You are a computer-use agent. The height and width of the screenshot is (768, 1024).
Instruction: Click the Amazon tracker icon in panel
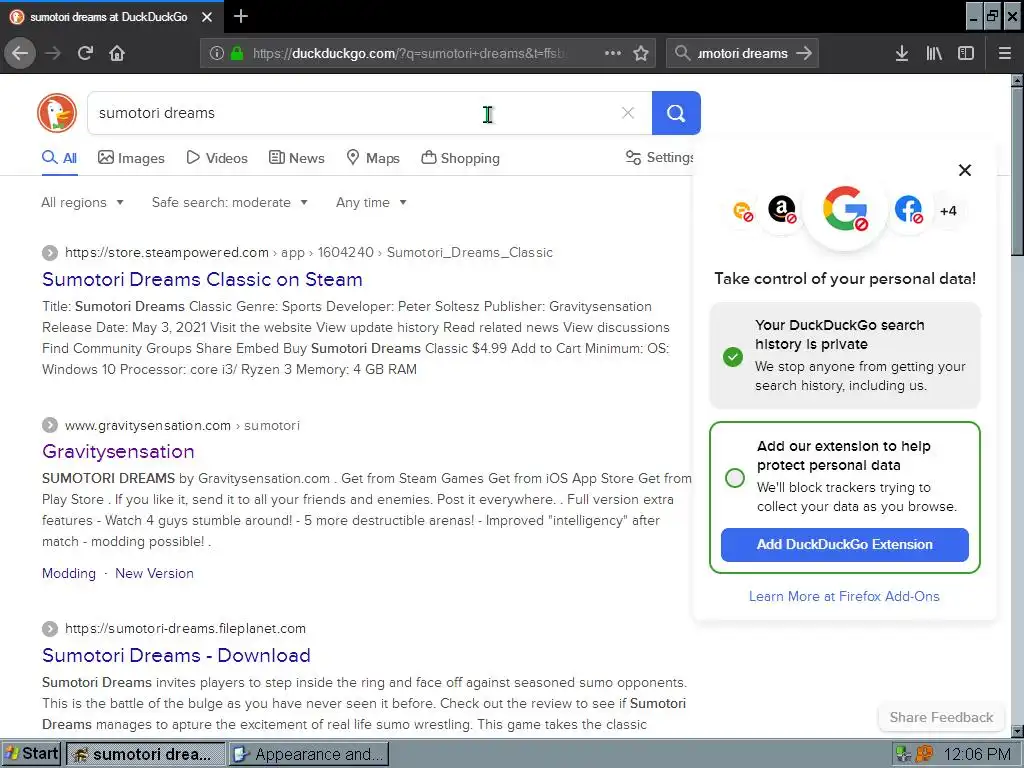tap(782, 210)
